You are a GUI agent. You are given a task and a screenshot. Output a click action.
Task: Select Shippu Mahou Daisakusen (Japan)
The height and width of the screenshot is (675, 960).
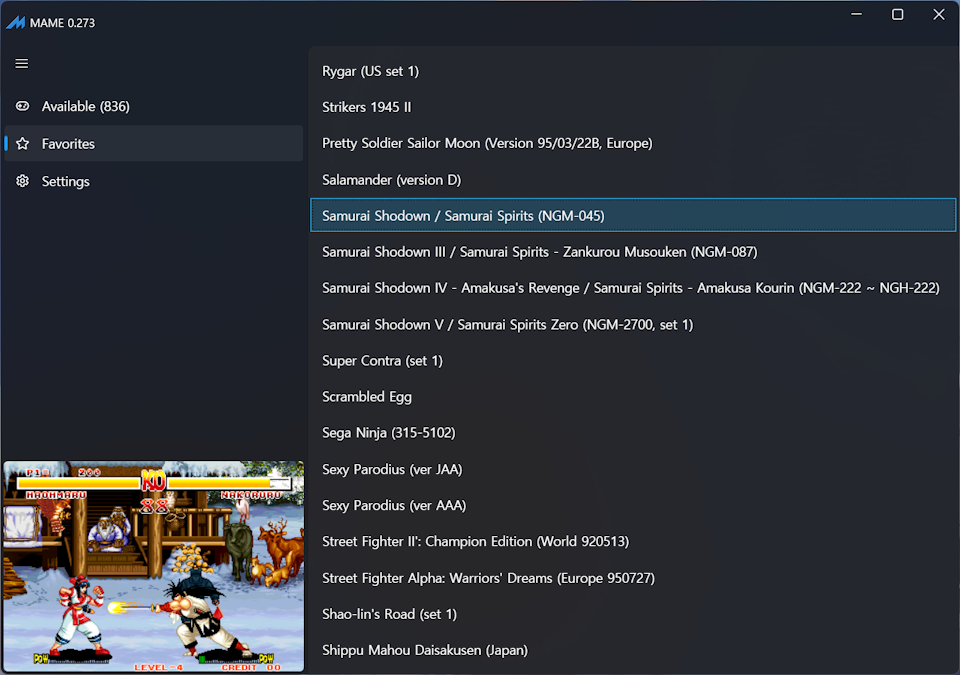(x=633, y=650)
